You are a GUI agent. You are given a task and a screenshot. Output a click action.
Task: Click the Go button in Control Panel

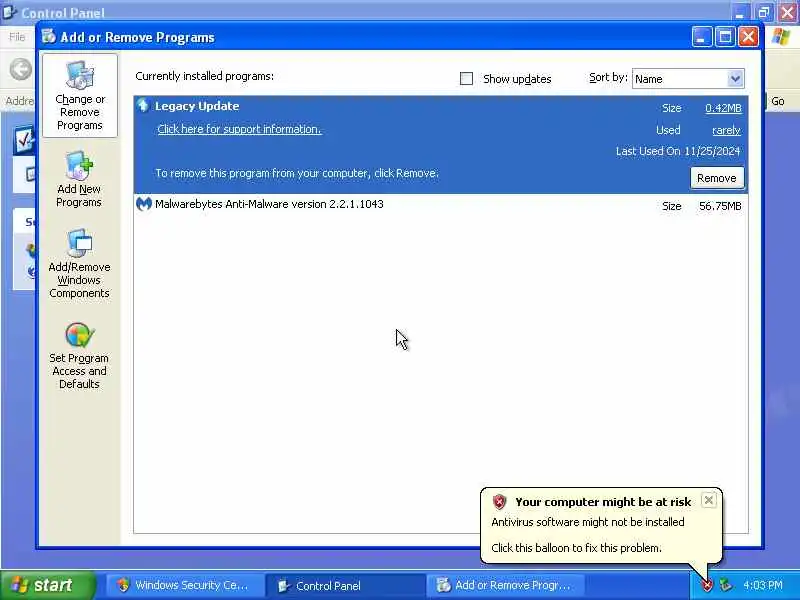point(778,101)
